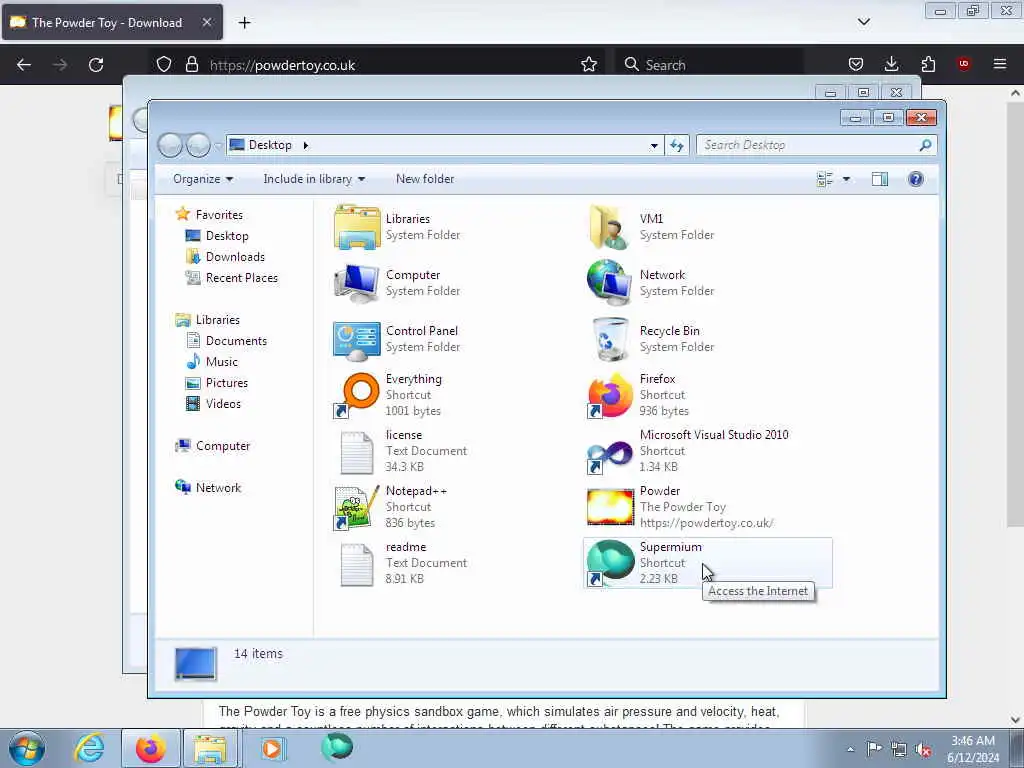This screenshot has width=1024, height=768.
Task: Open address bar previous locations dropdown
Action: coord(654,146)
